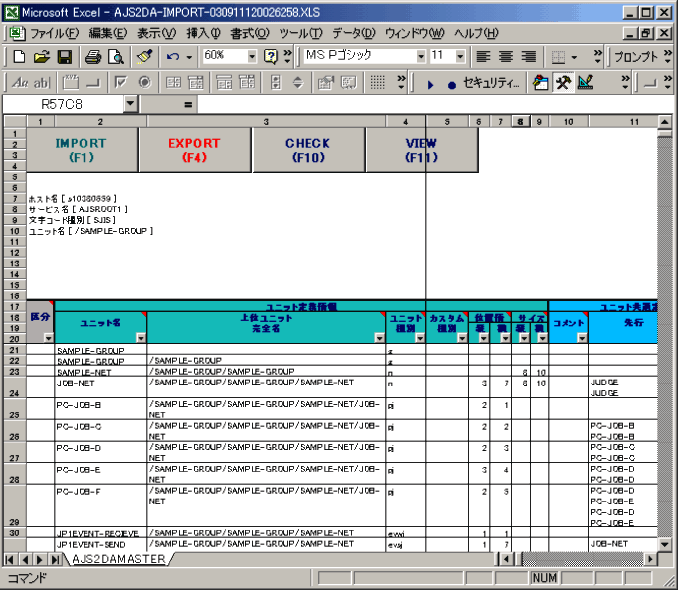
Task: Click the Edit Code icon in the Forms toolbar
Action: click(349, 82)
